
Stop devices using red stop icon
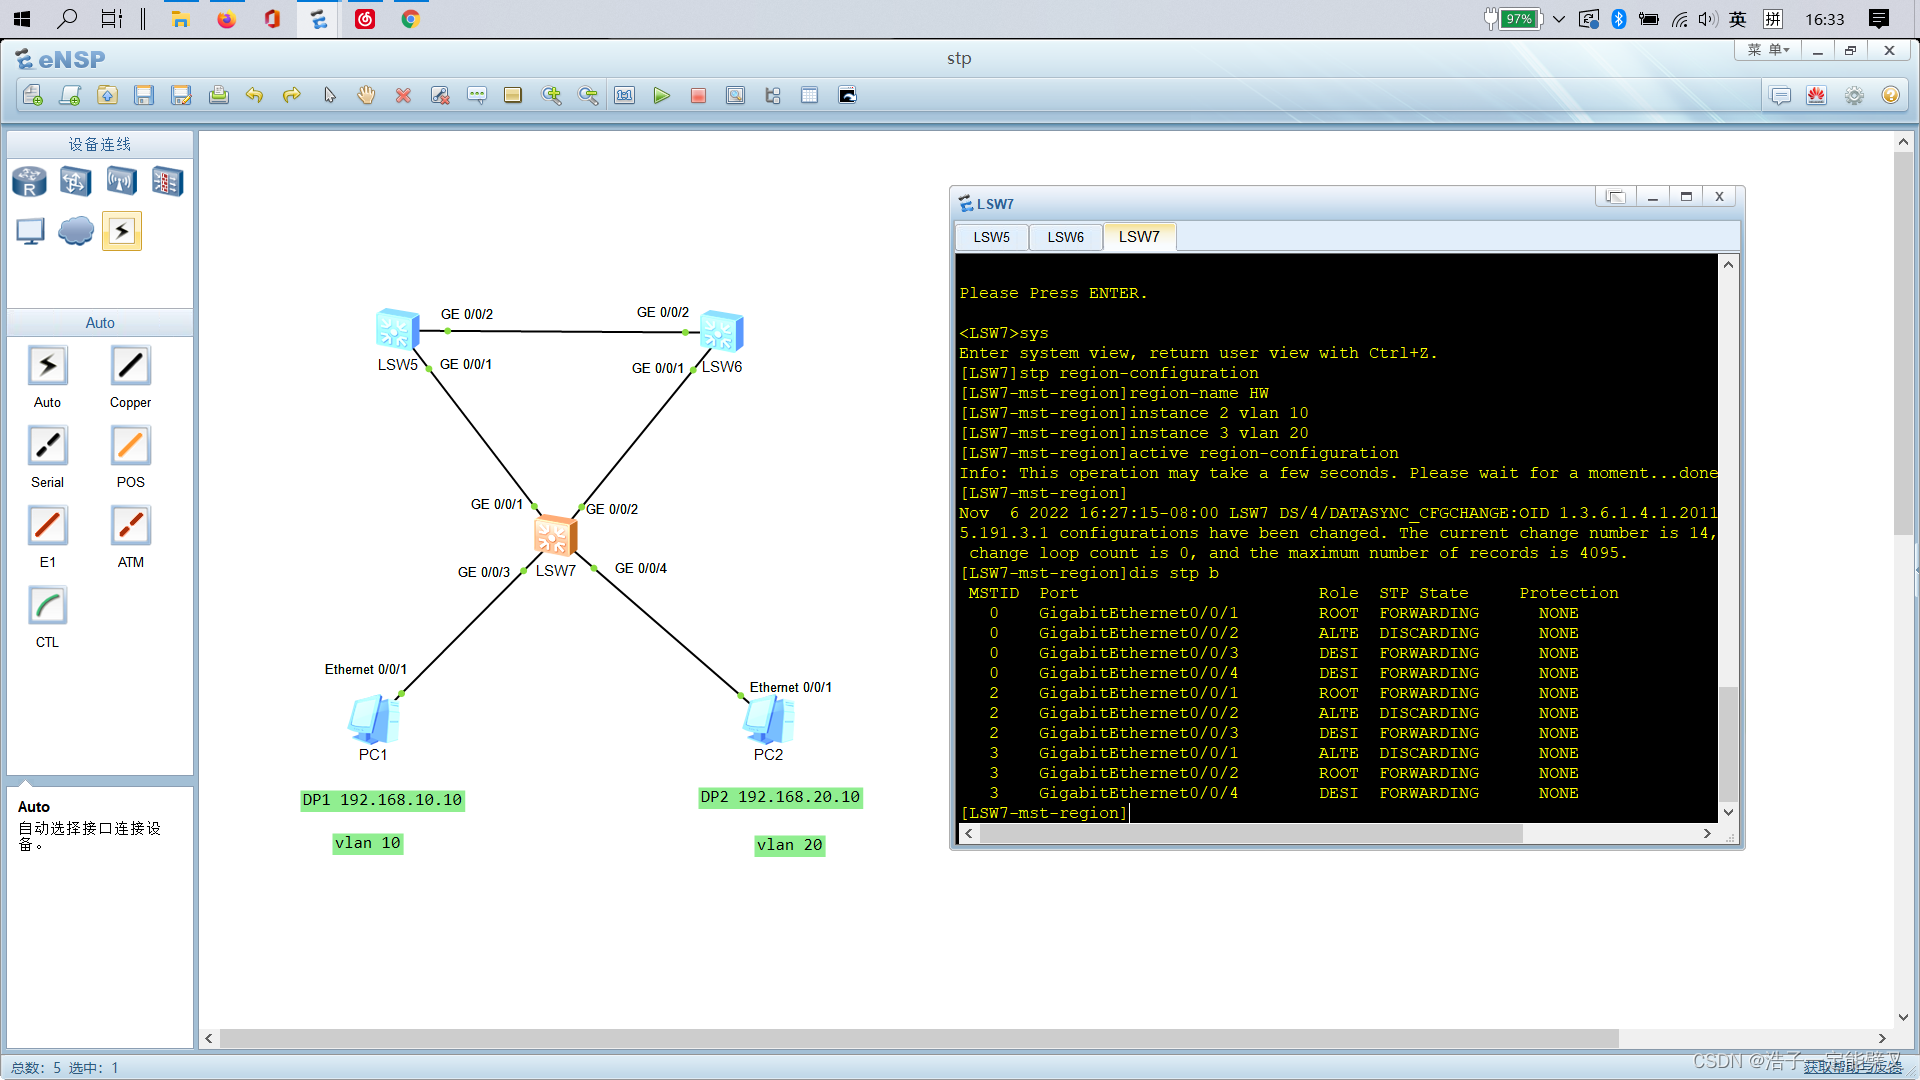(x=698, y=96)
